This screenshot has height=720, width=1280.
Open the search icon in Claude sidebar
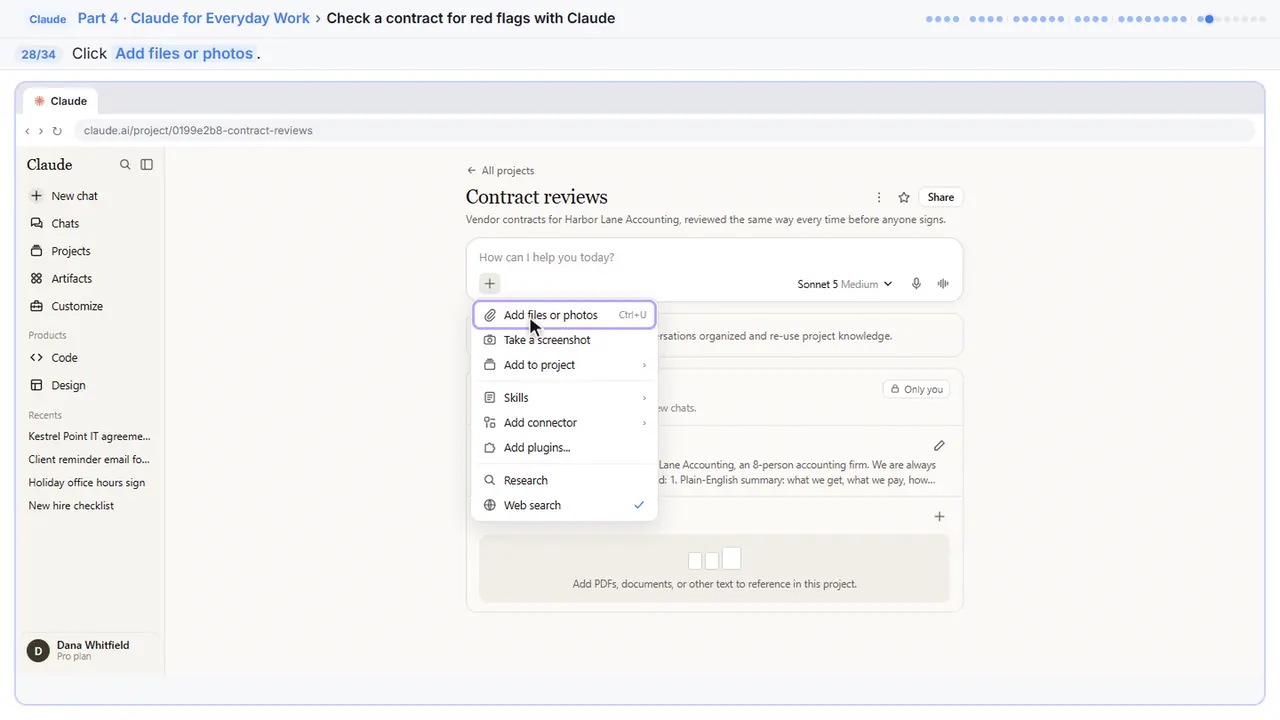[125, 165]
